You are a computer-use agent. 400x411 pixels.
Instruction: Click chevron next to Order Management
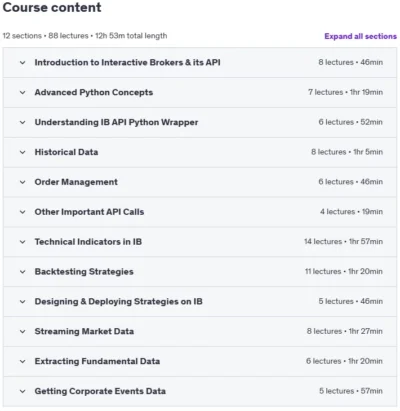point(22,182)
